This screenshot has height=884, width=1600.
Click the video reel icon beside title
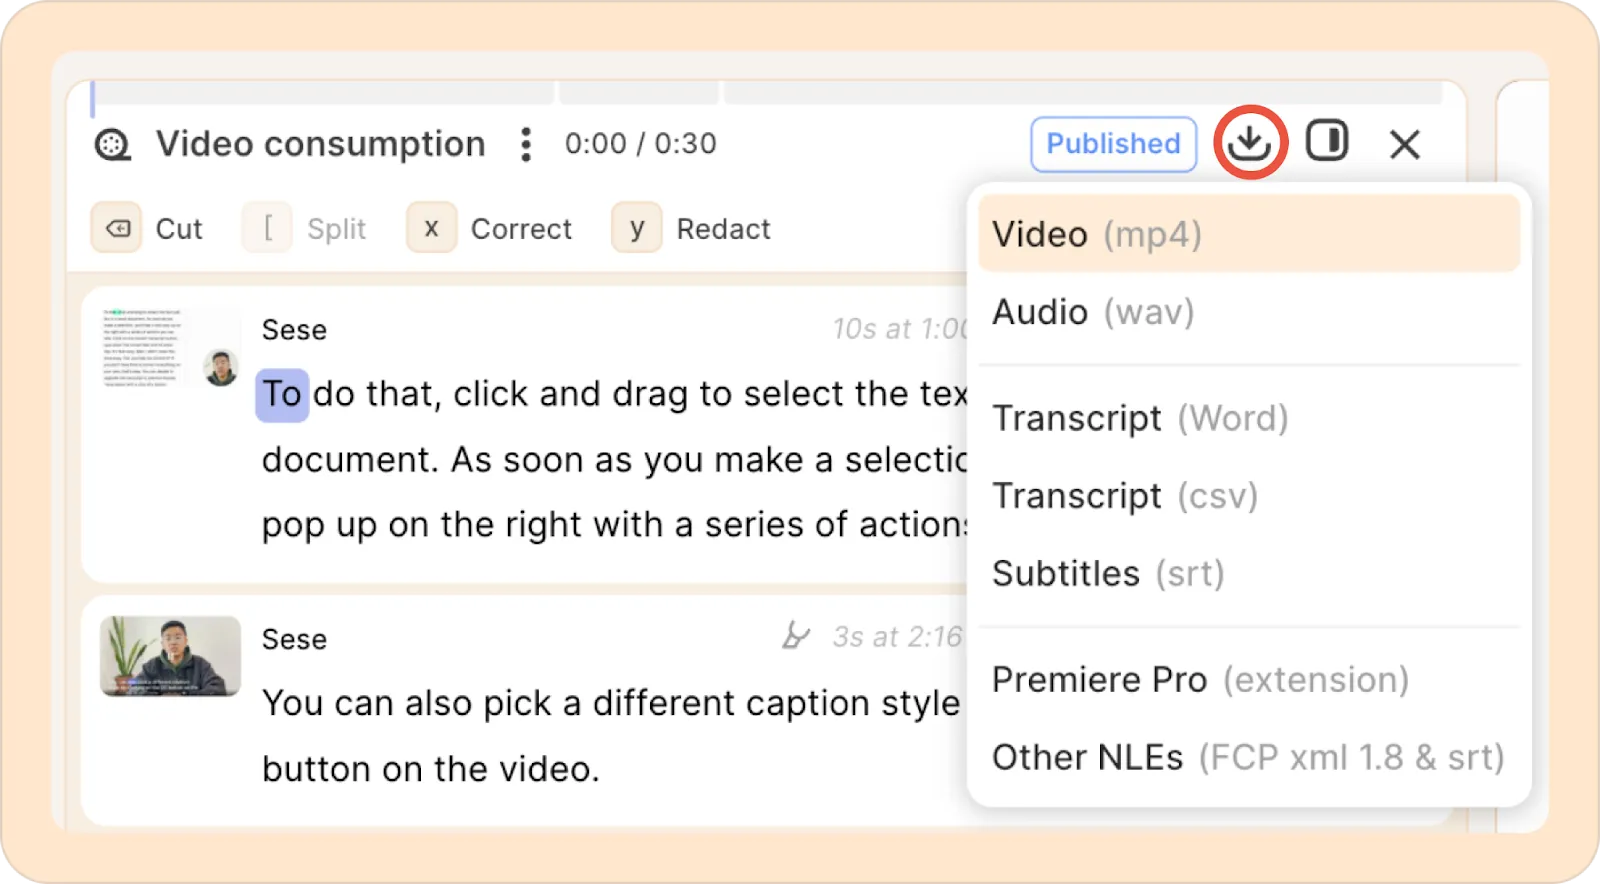(x=112, y=144)
